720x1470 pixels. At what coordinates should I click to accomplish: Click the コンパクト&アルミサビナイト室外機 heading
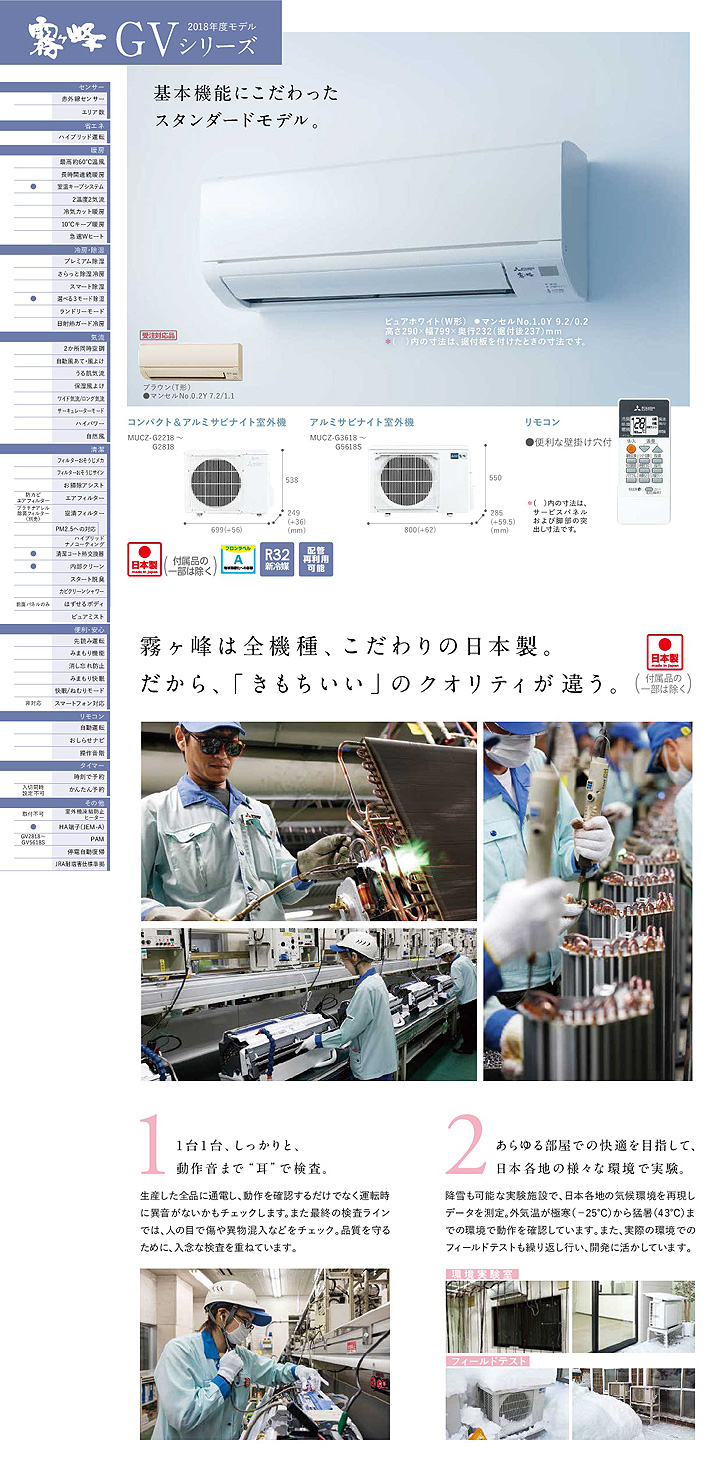206,423
